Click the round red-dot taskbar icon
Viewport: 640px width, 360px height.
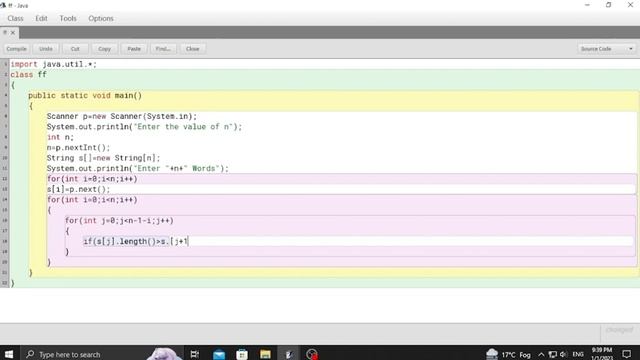coord(312,354)
